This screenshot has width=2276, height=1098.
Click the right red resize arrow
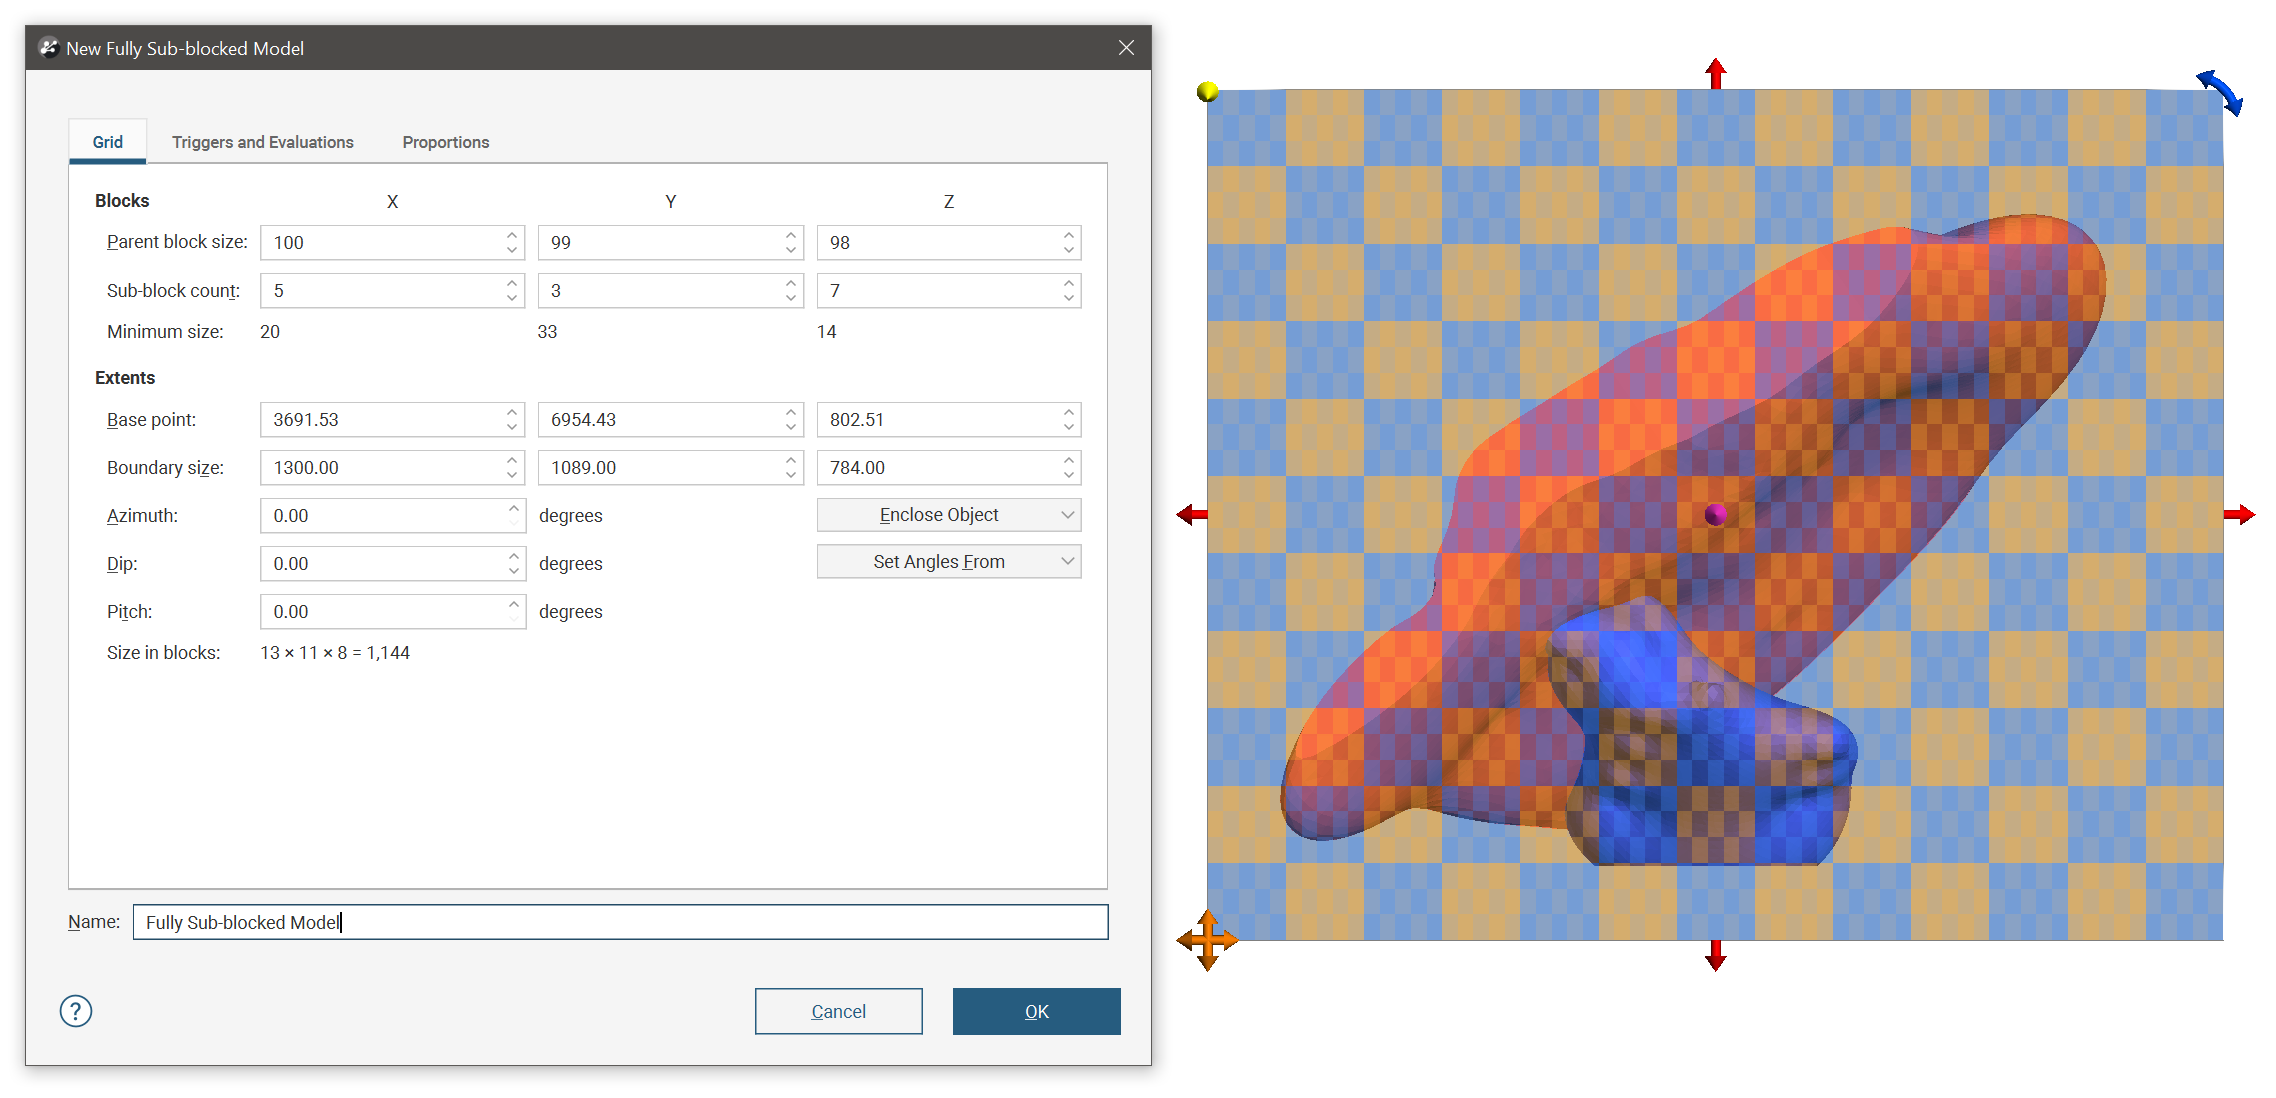coord(2240,515)
